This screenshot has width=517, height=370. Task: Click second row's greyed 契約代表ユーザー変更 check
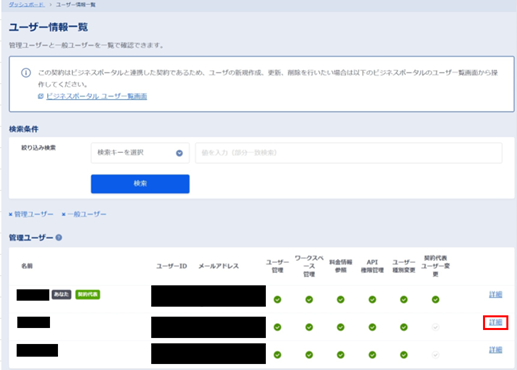[435, 327]
